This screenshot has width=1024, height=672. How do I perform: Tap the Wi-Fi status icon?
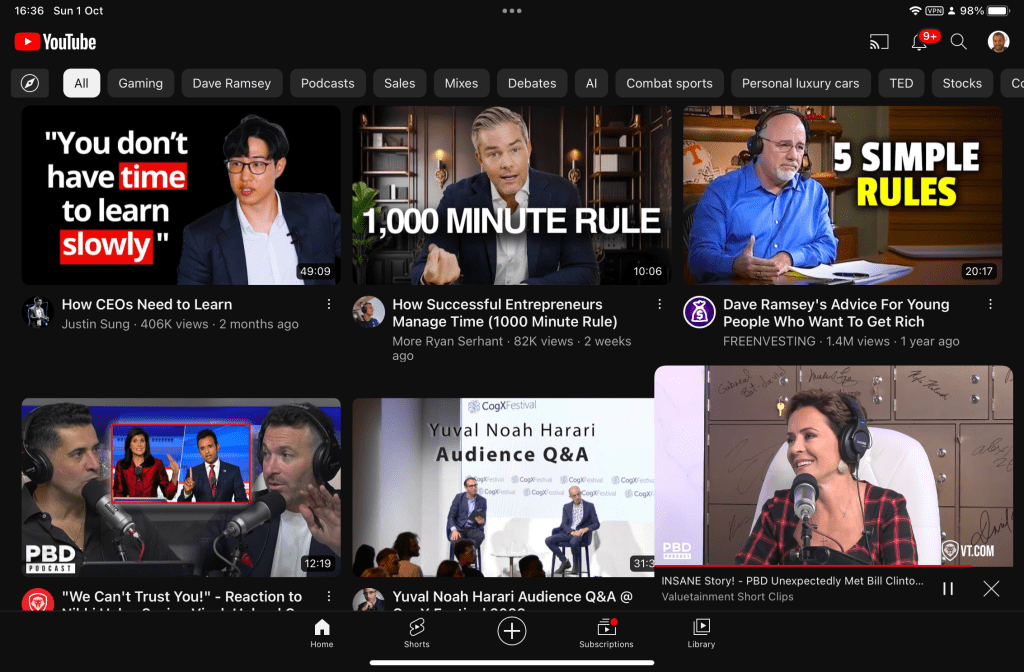pyautogui.click(x=915, y=10)
